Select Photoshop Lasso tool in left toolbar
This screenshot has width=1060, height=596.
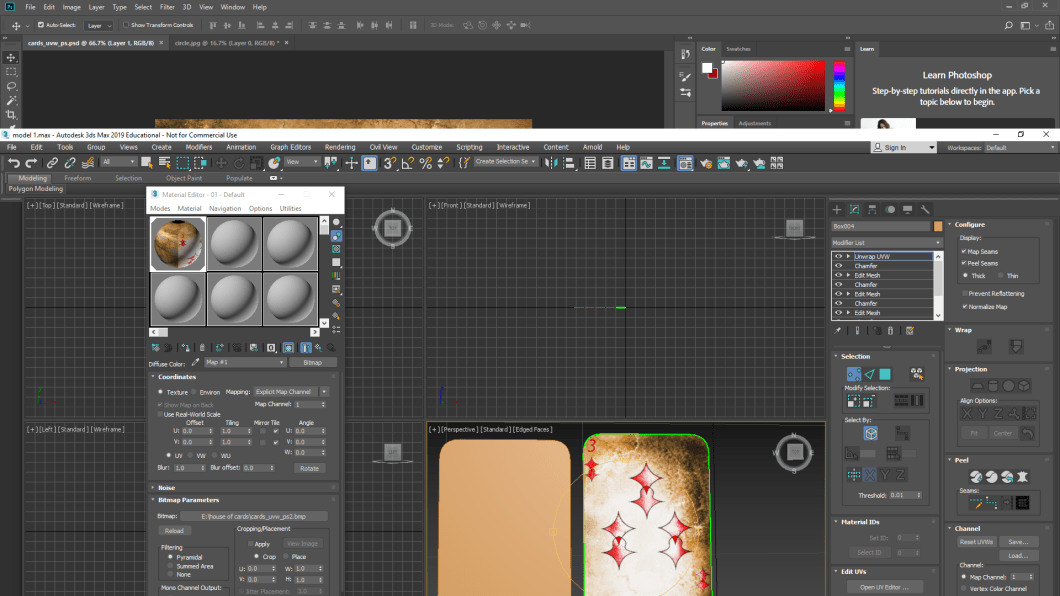tap(11, 86)
